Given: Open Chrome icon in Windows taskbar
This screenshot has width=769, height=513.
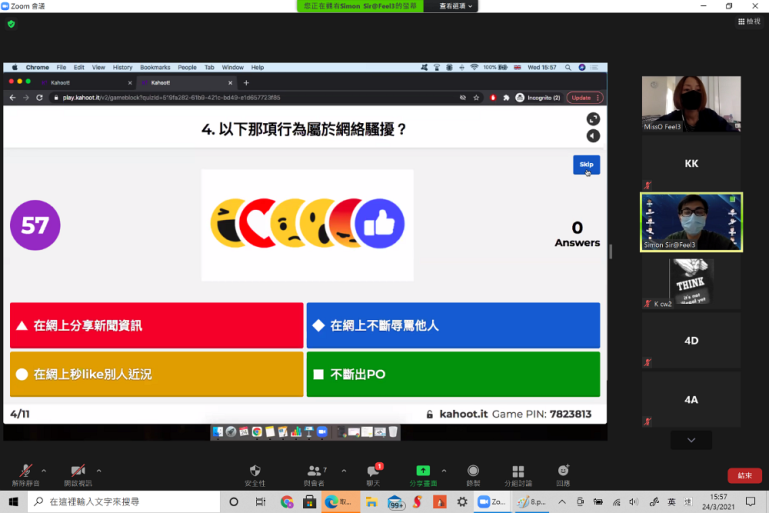Looking at the screenshot, I should (287, 502).
